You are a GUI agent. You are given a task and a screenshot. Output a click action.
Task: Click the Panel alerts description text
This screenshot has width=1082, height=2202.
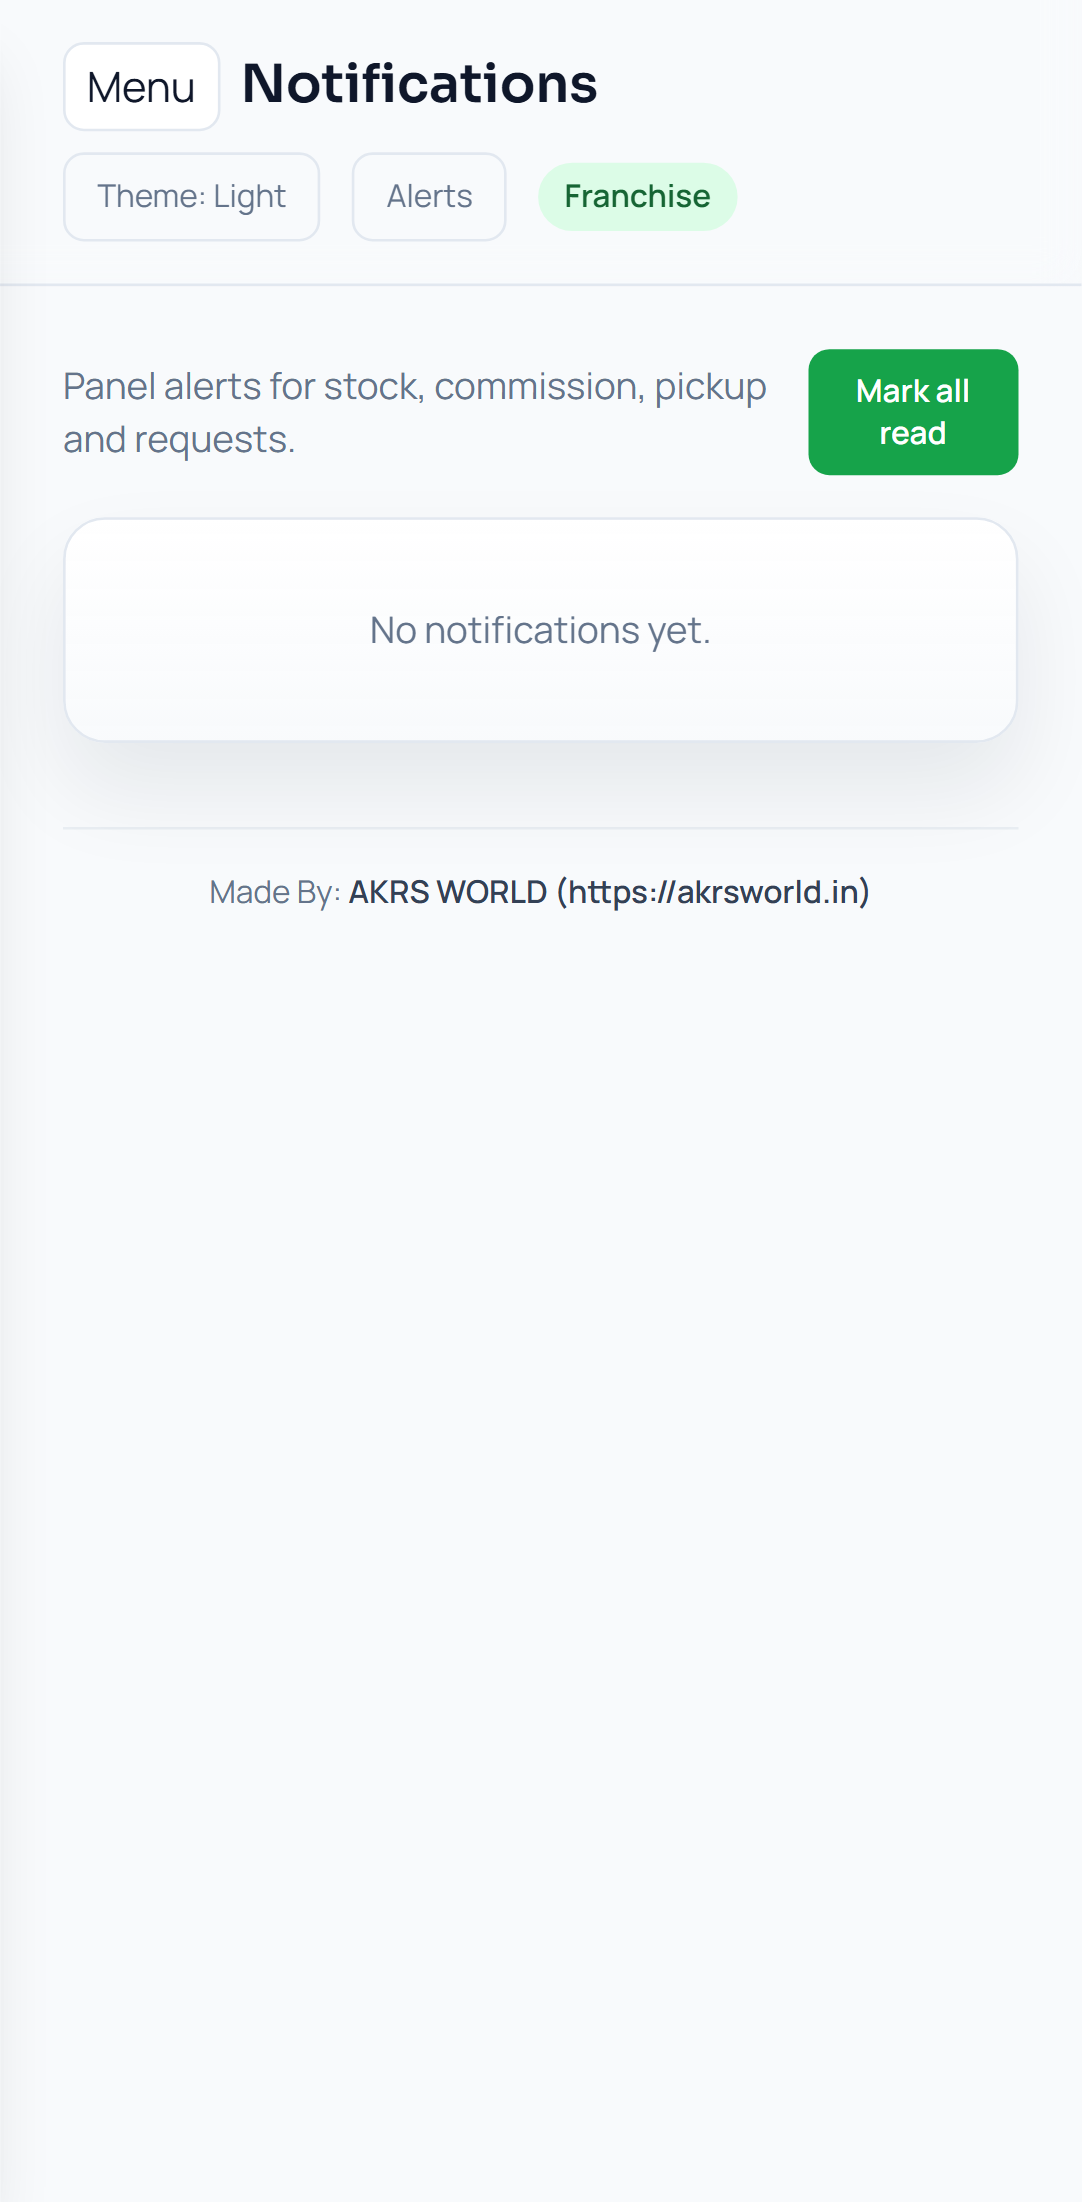(414, 412)
